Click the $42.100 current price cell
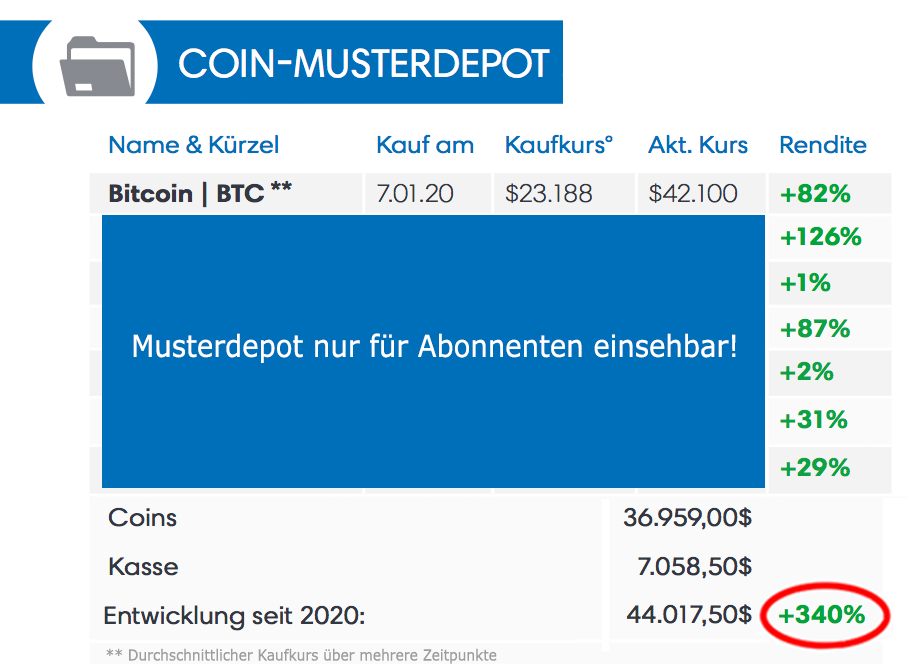Screen dimensions: 906x664 [693, 193]
